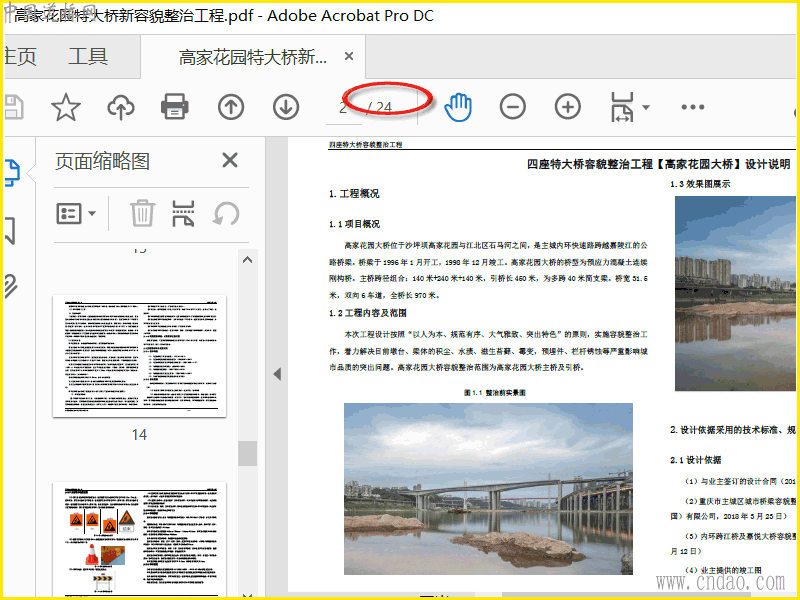The height and width of the screenshot is (600, 800).
Task: Collapse the navigation pane with left arrow
Action: [x=277, y=374]
